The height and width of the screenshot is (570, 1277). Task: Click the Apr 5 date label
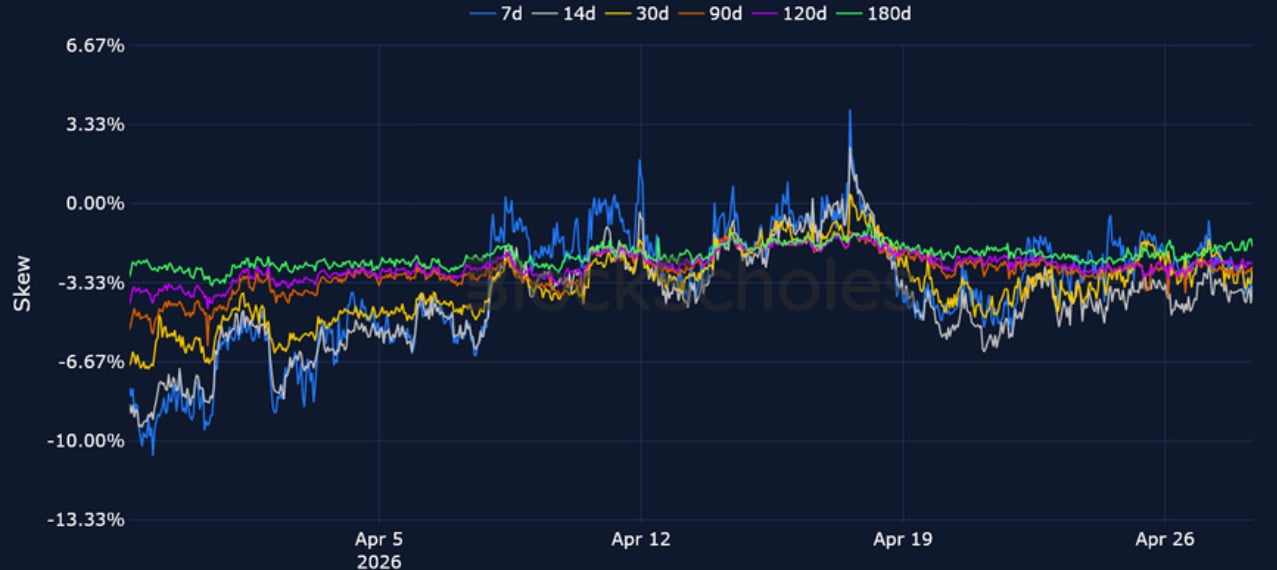pos(379,540)
